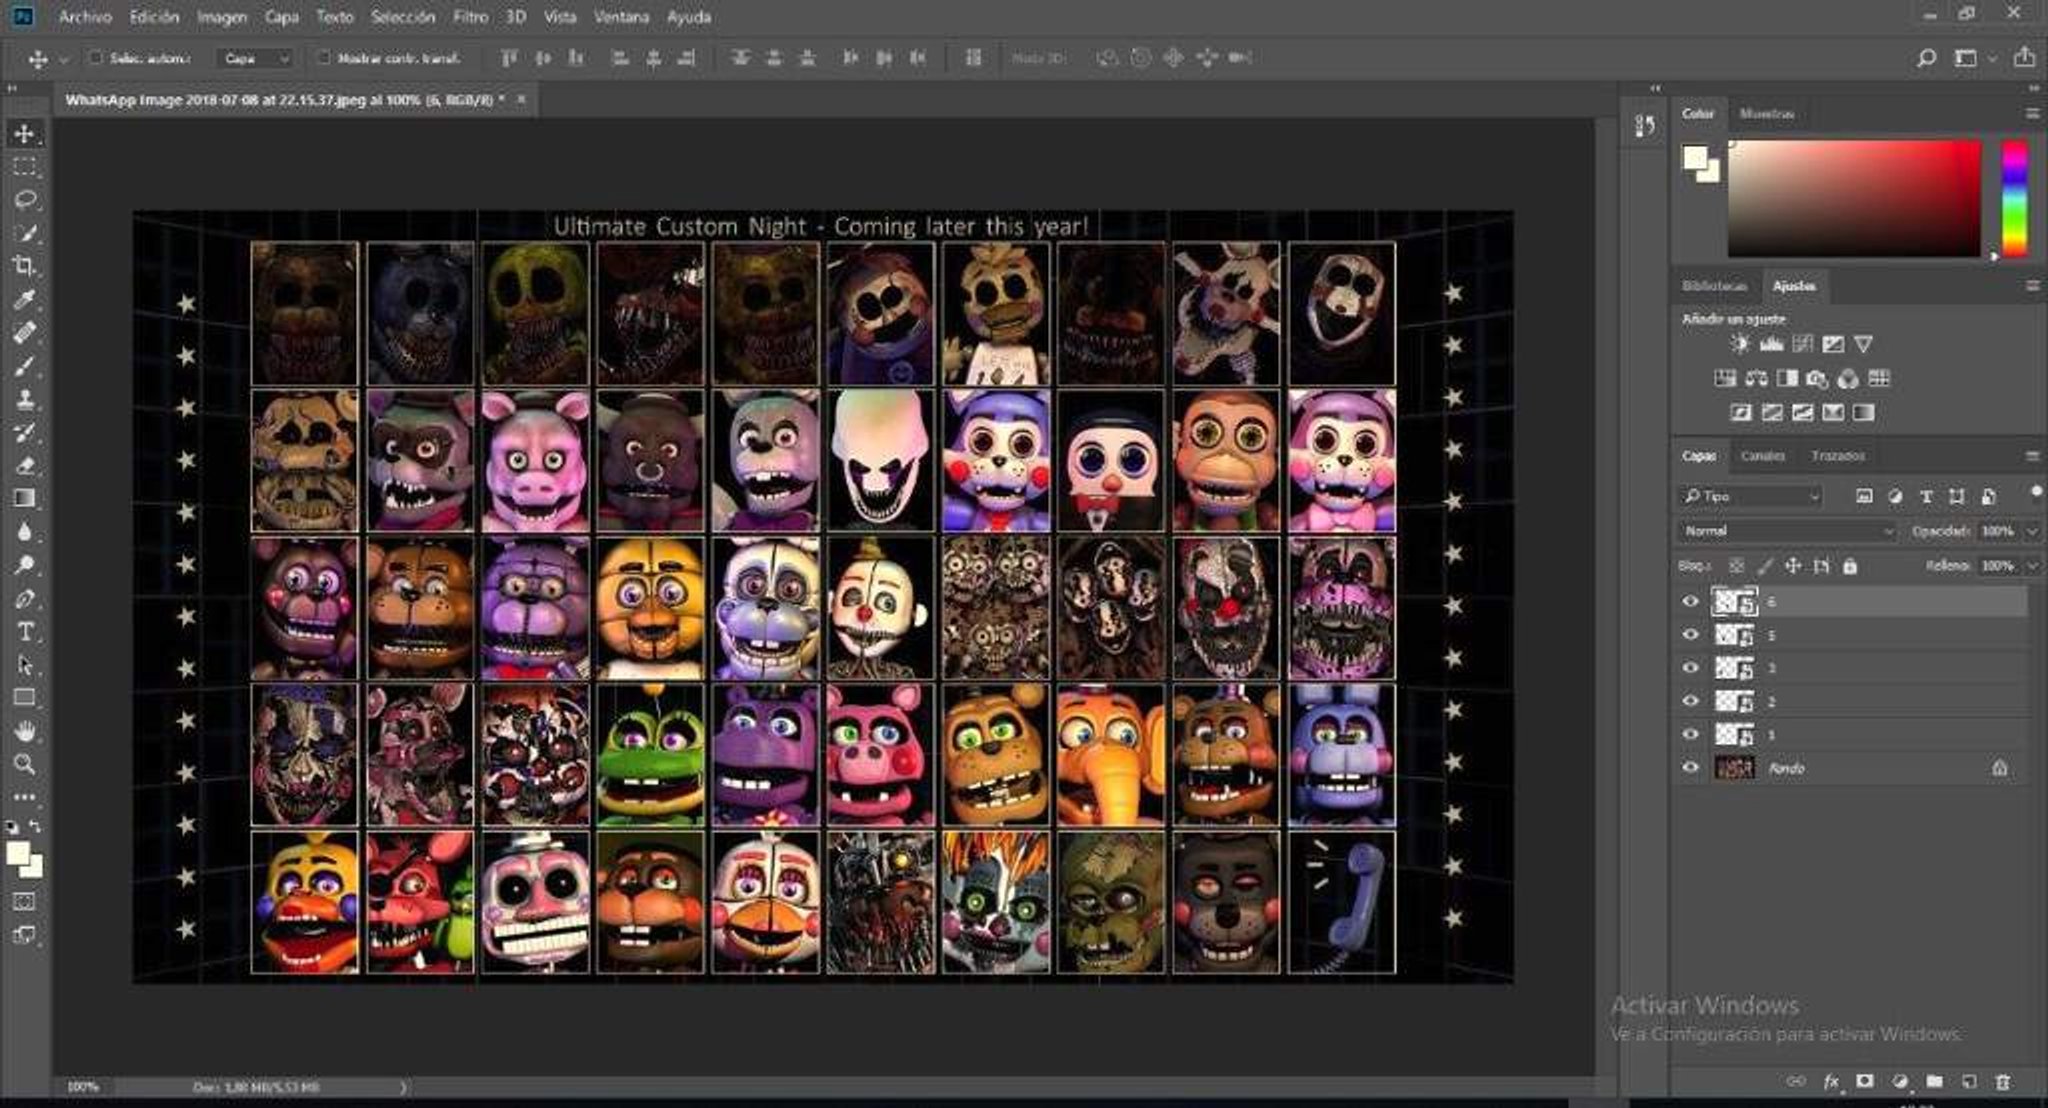Select the Zoom tool
2048x1108 pixels.
[x=25, y=764]
